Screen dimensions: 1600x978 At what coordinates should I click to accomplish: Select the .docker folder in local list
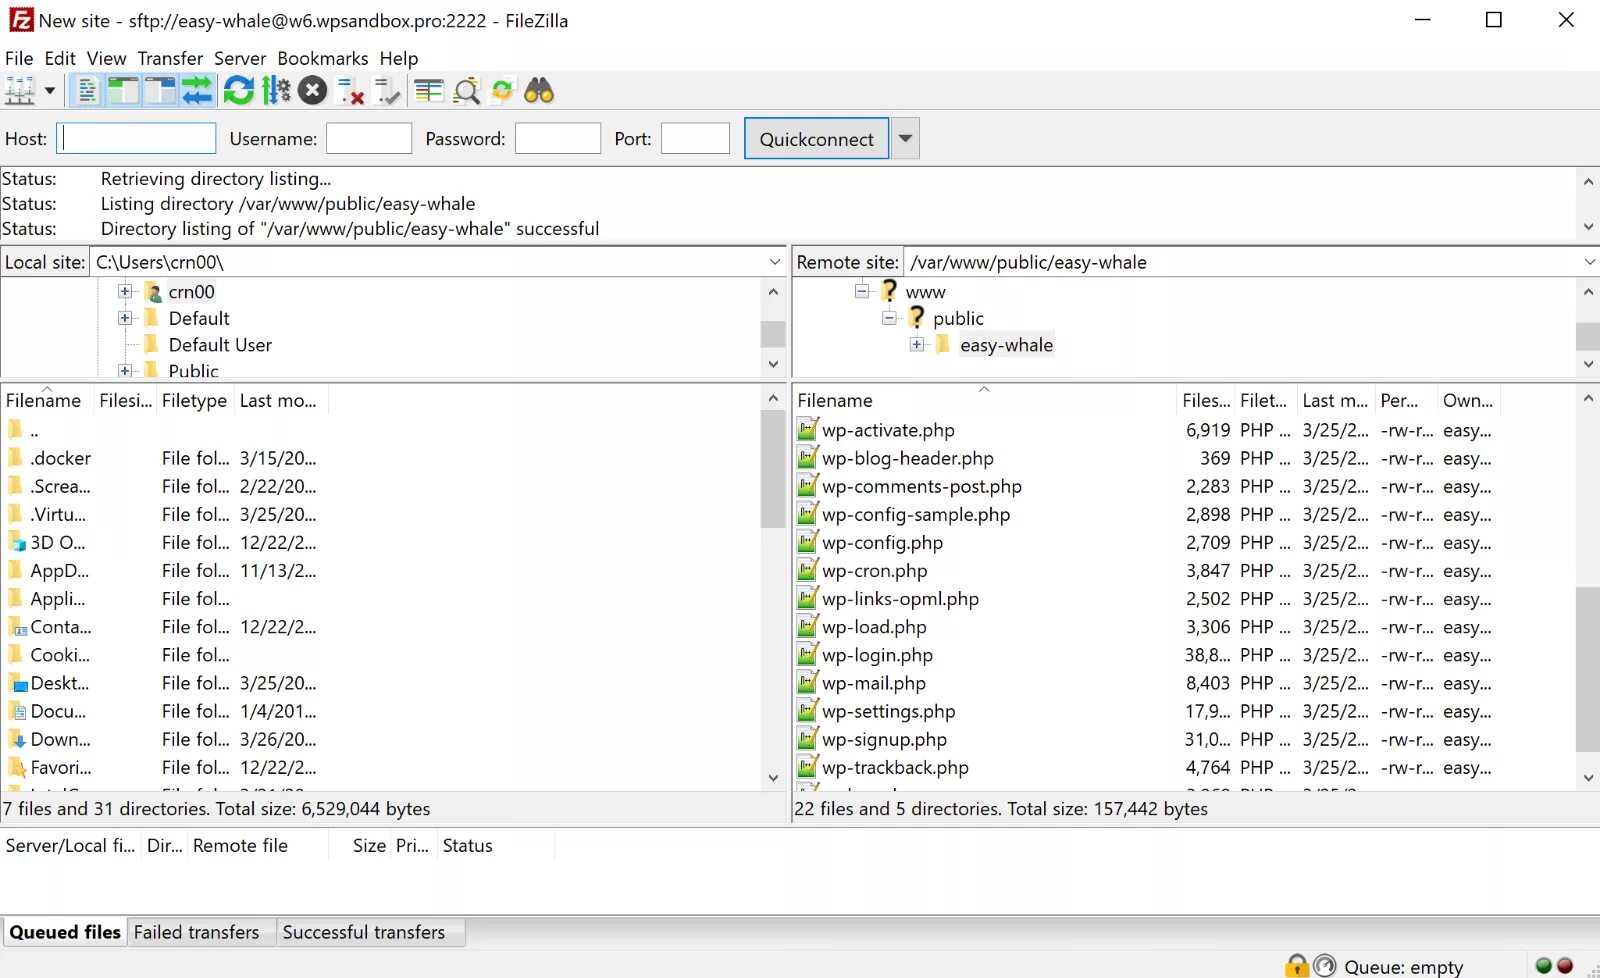click(x=60, y=458)
